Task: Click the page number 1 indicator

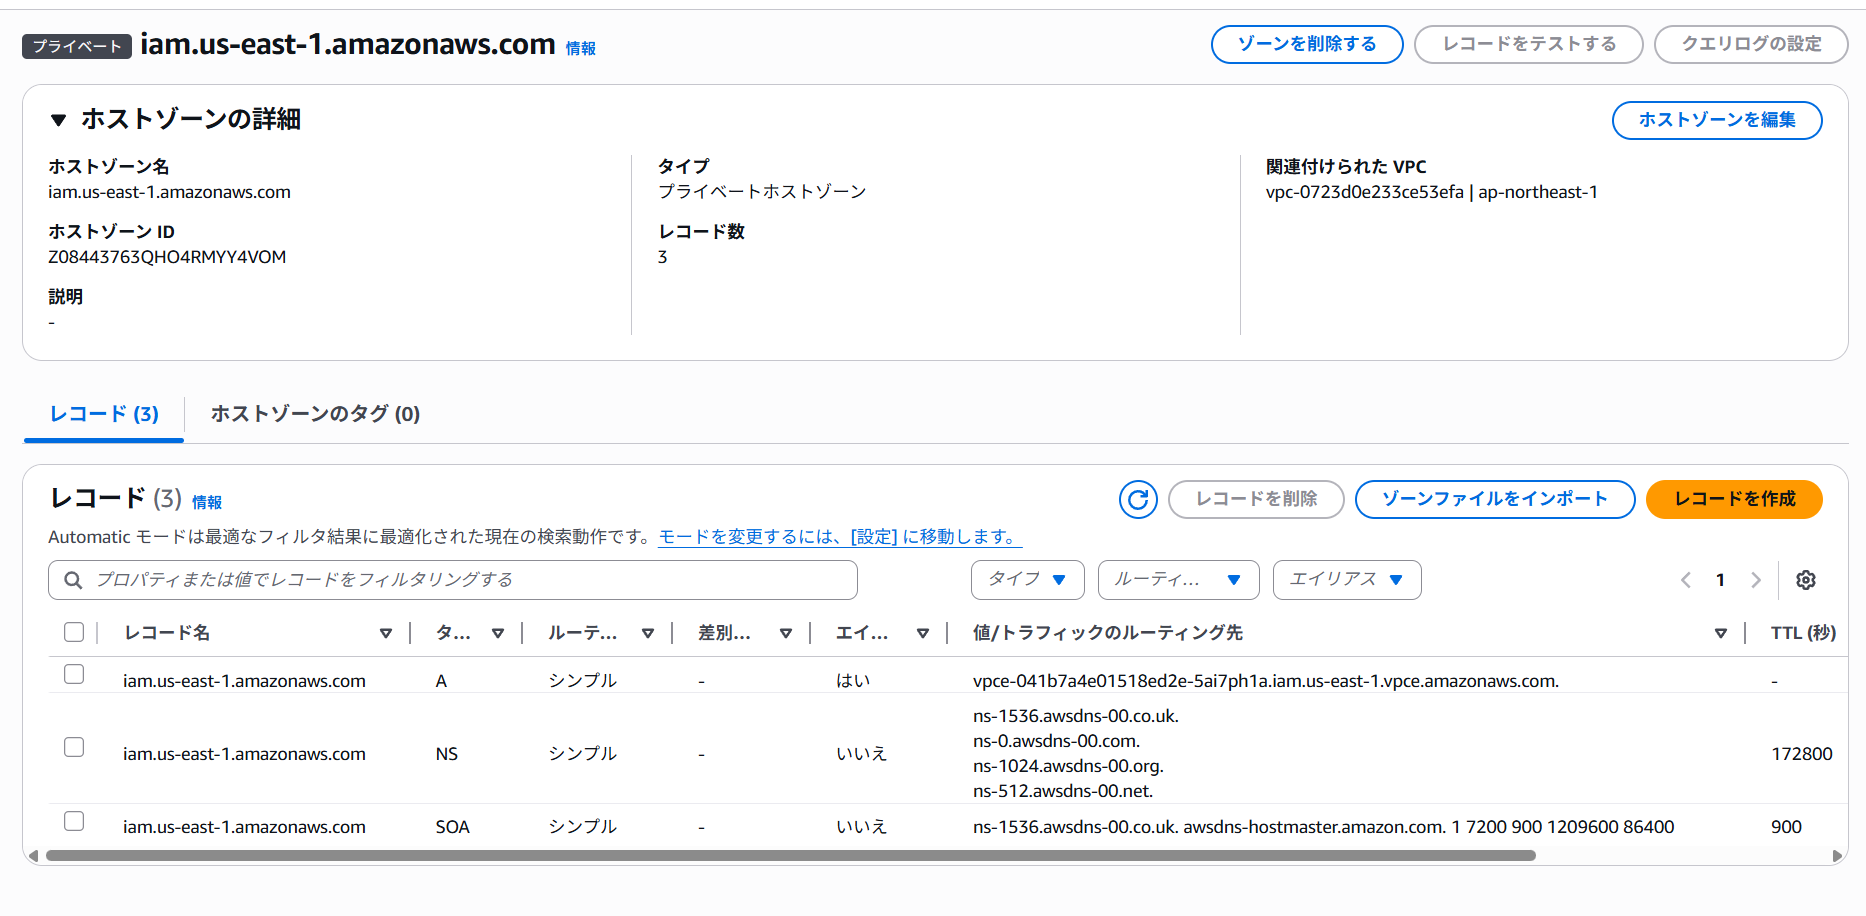Action: (1720, 580)
